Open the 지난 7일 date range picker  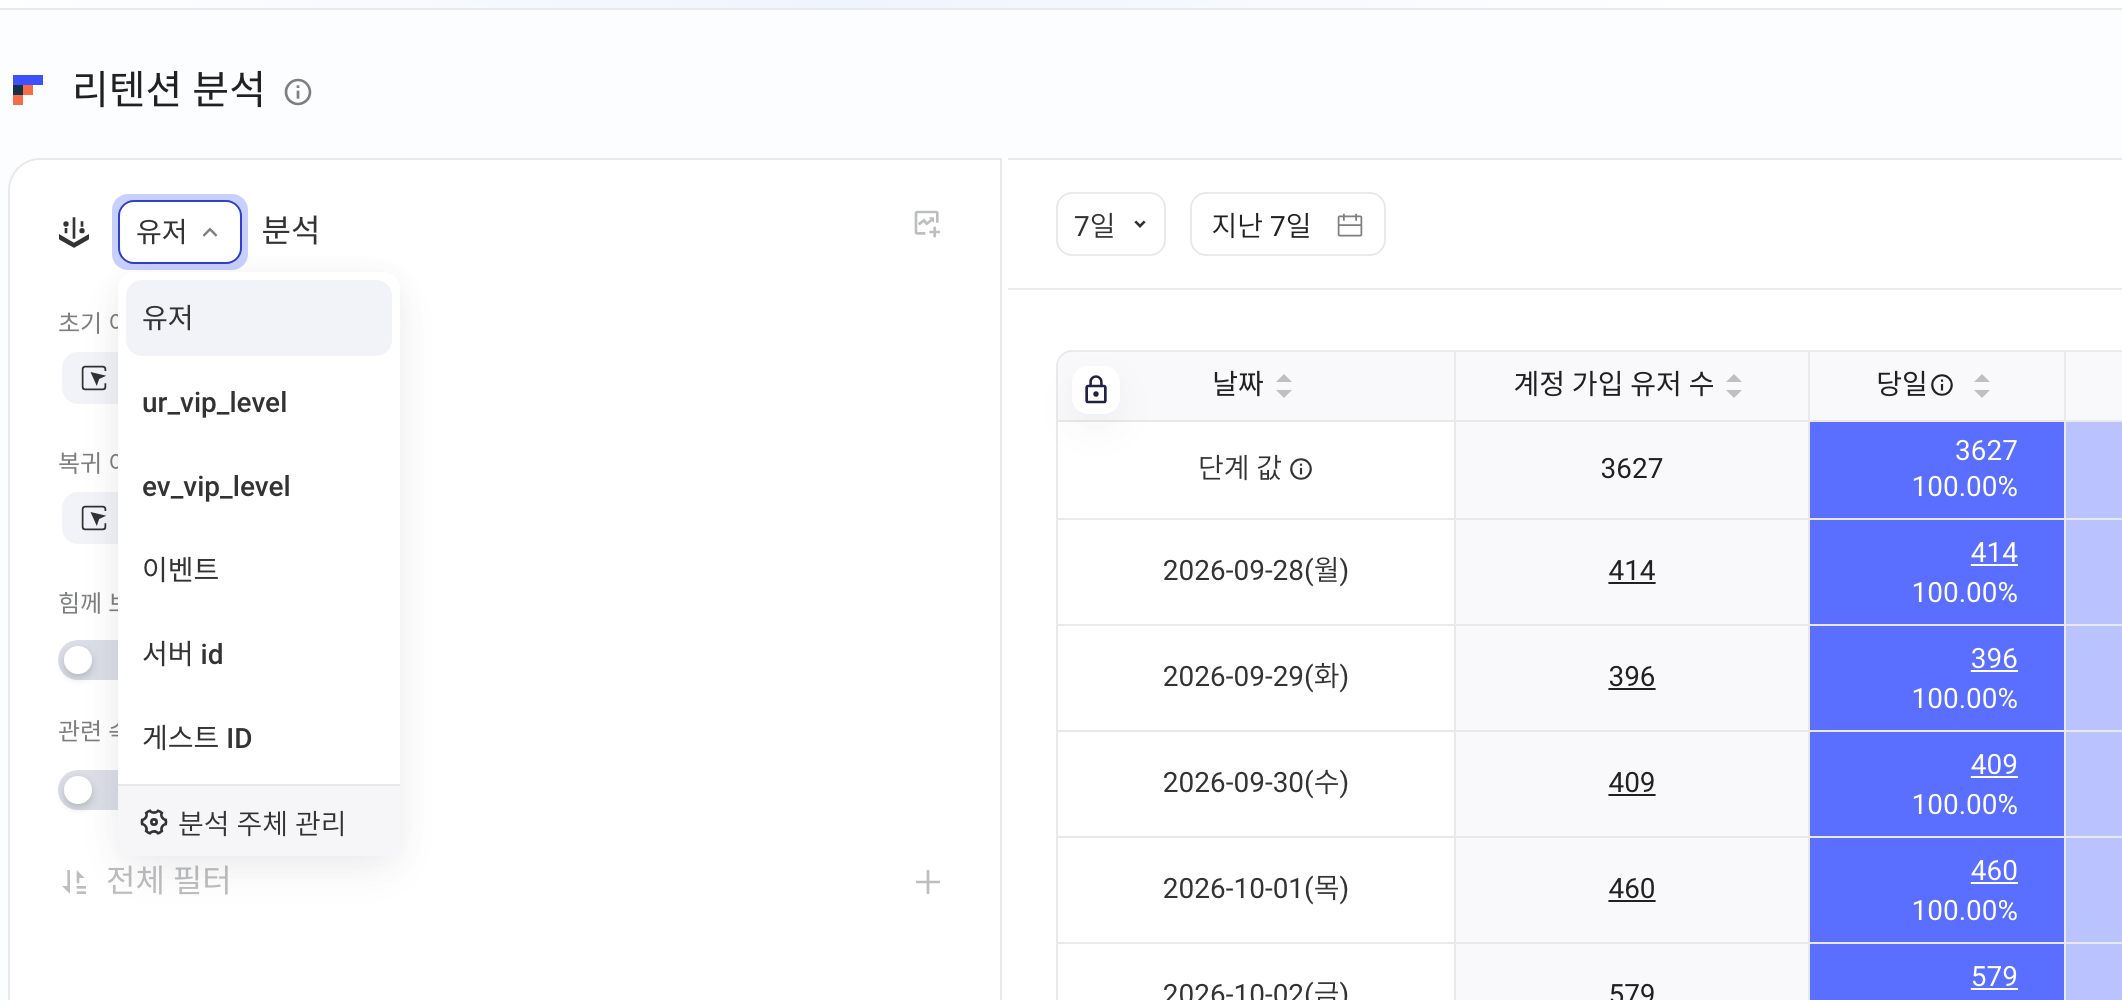coord(1288,225)
